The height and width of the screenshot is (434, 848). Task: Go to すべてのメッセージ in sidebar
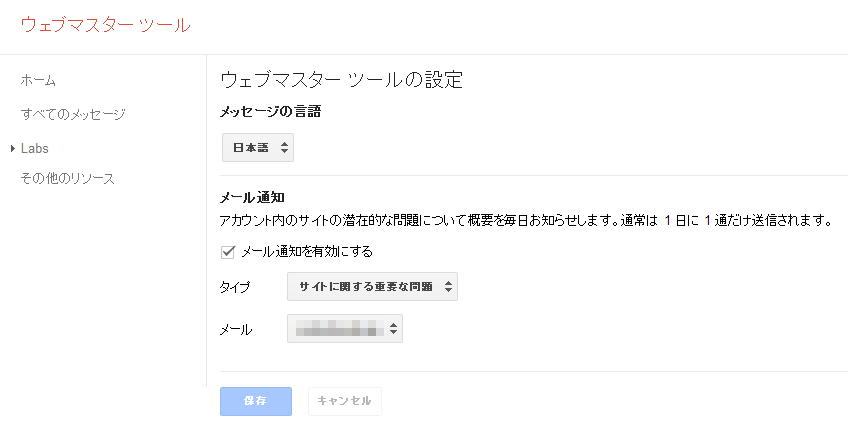click(73, 114)
